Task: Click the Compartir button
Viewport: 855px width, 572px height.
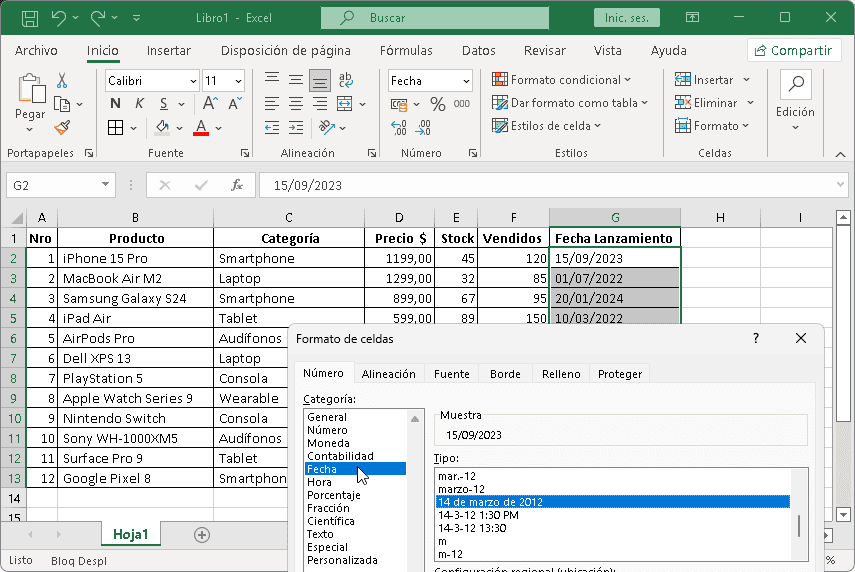Action: pos(794,51)
